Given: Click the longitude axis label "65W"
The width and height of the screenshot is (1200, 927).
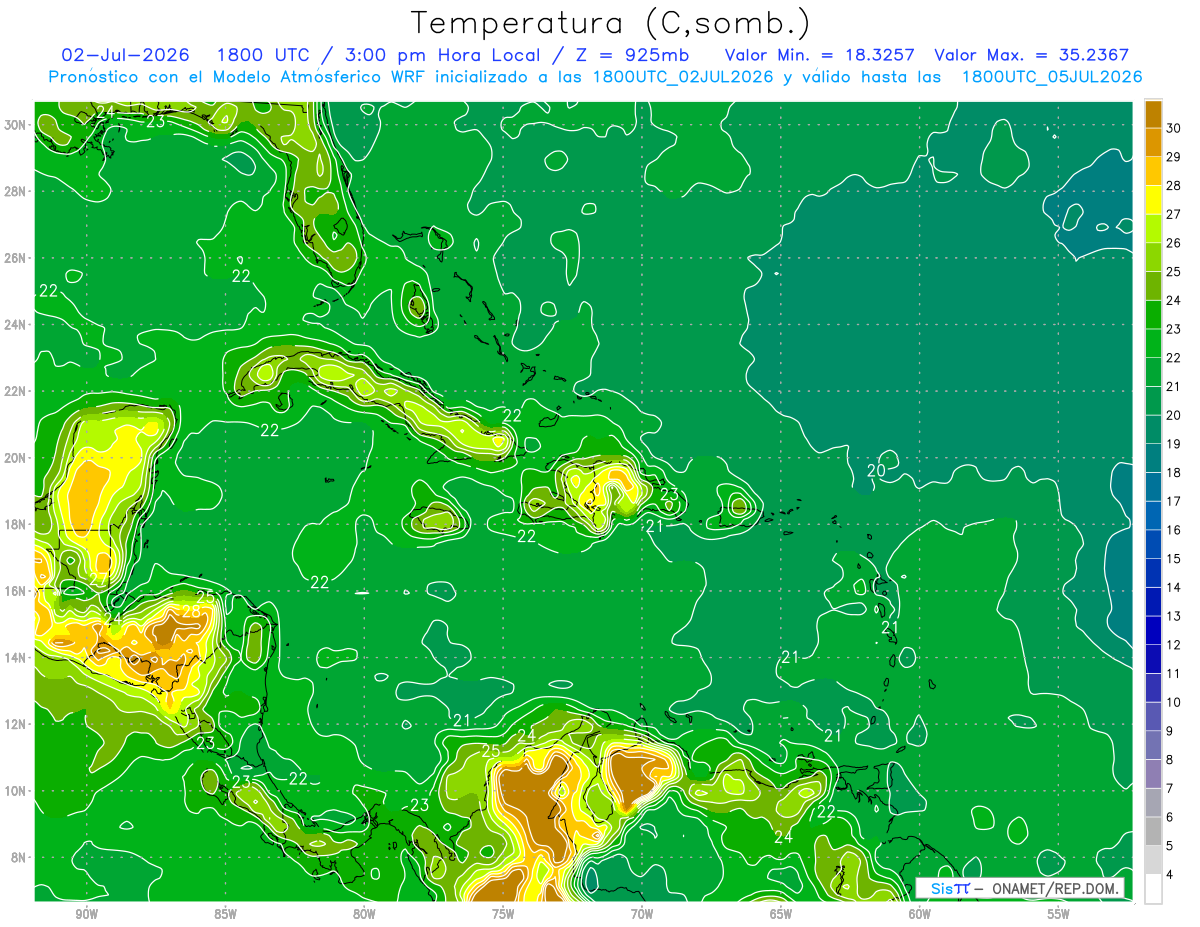Looking at the screenshot, I should pos(781,913).
